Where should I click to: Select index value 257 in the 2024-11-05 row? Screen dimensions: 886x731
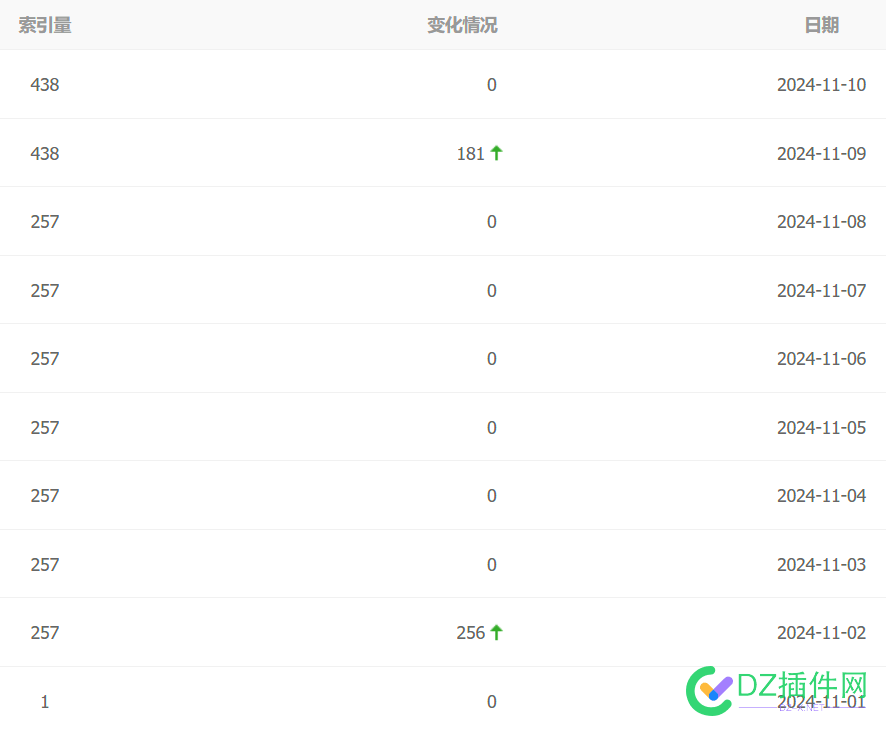tap(45, 428)
